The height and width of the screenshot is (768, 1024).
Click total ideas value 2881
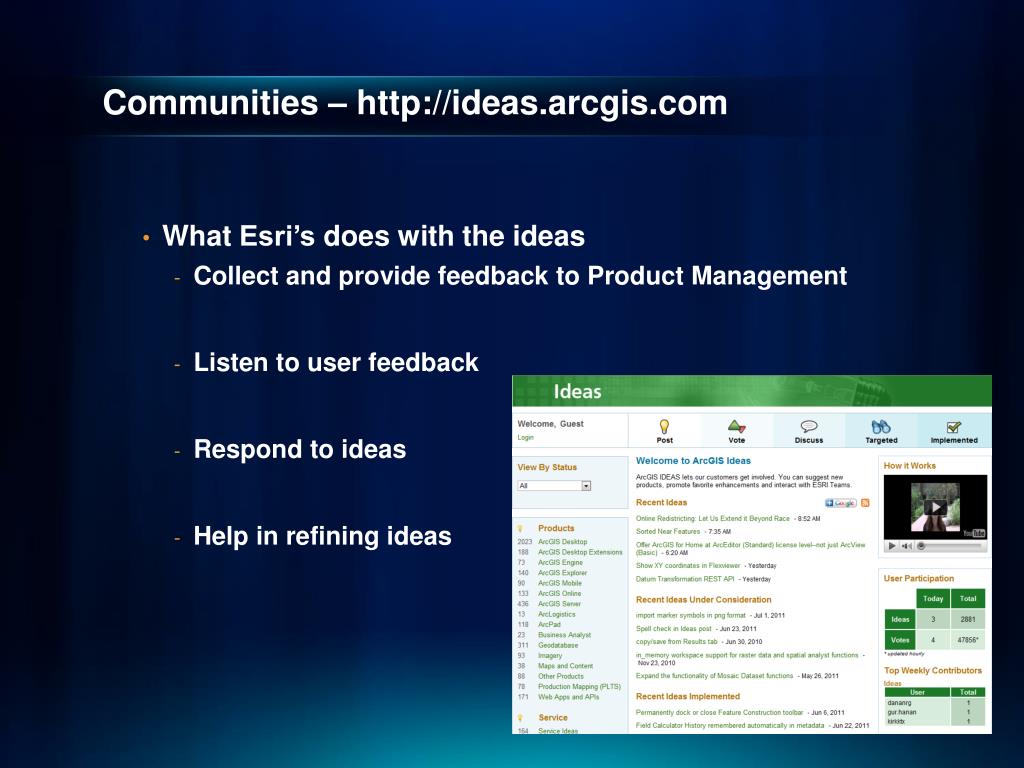click(x=968, y=619)
